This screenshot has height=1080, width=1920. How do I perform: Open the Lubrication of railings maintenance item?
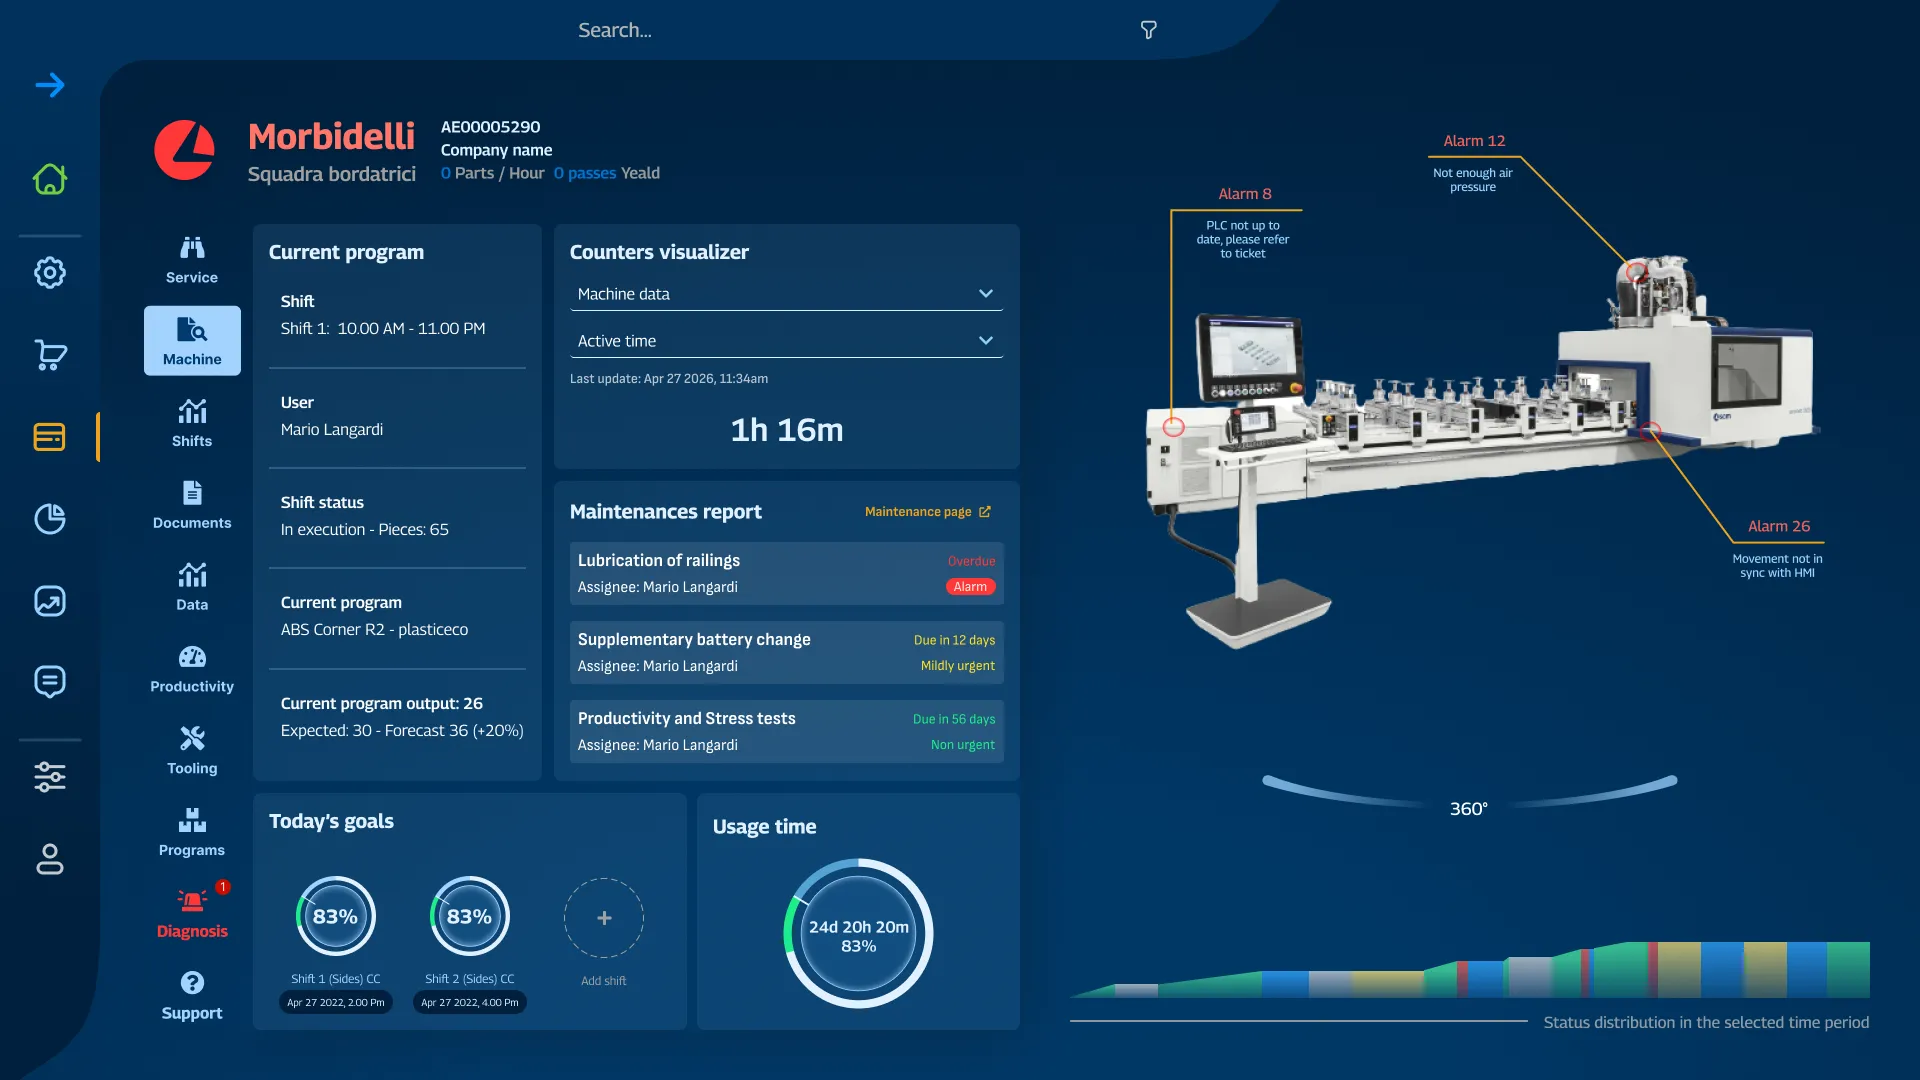point(786,573)
